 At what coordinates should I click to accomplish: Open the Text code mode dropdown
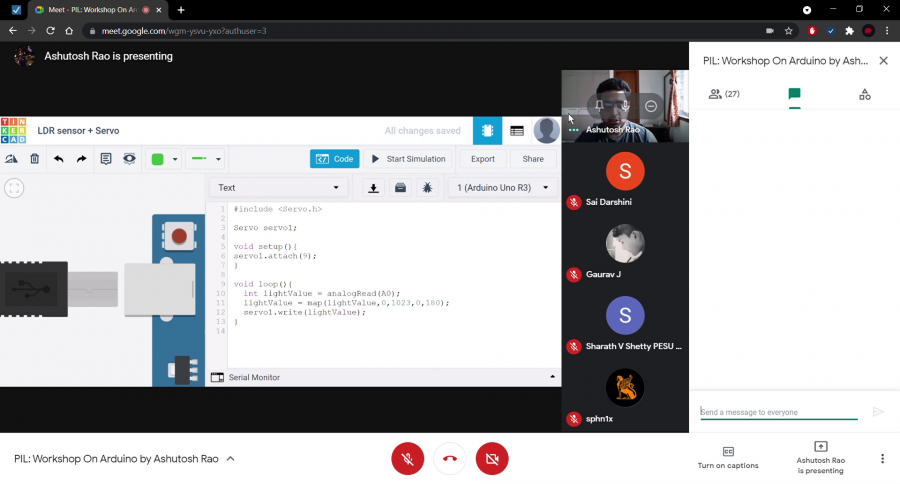click(279, 188)
